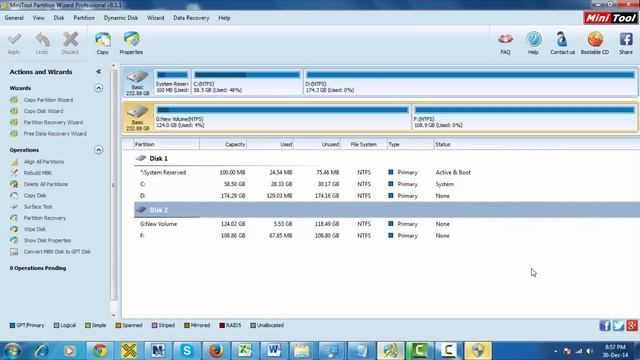Image resolution: width=640 pixels, height=360 pixels.
Task: Open the Partition menu
Action: pos(84,18)
